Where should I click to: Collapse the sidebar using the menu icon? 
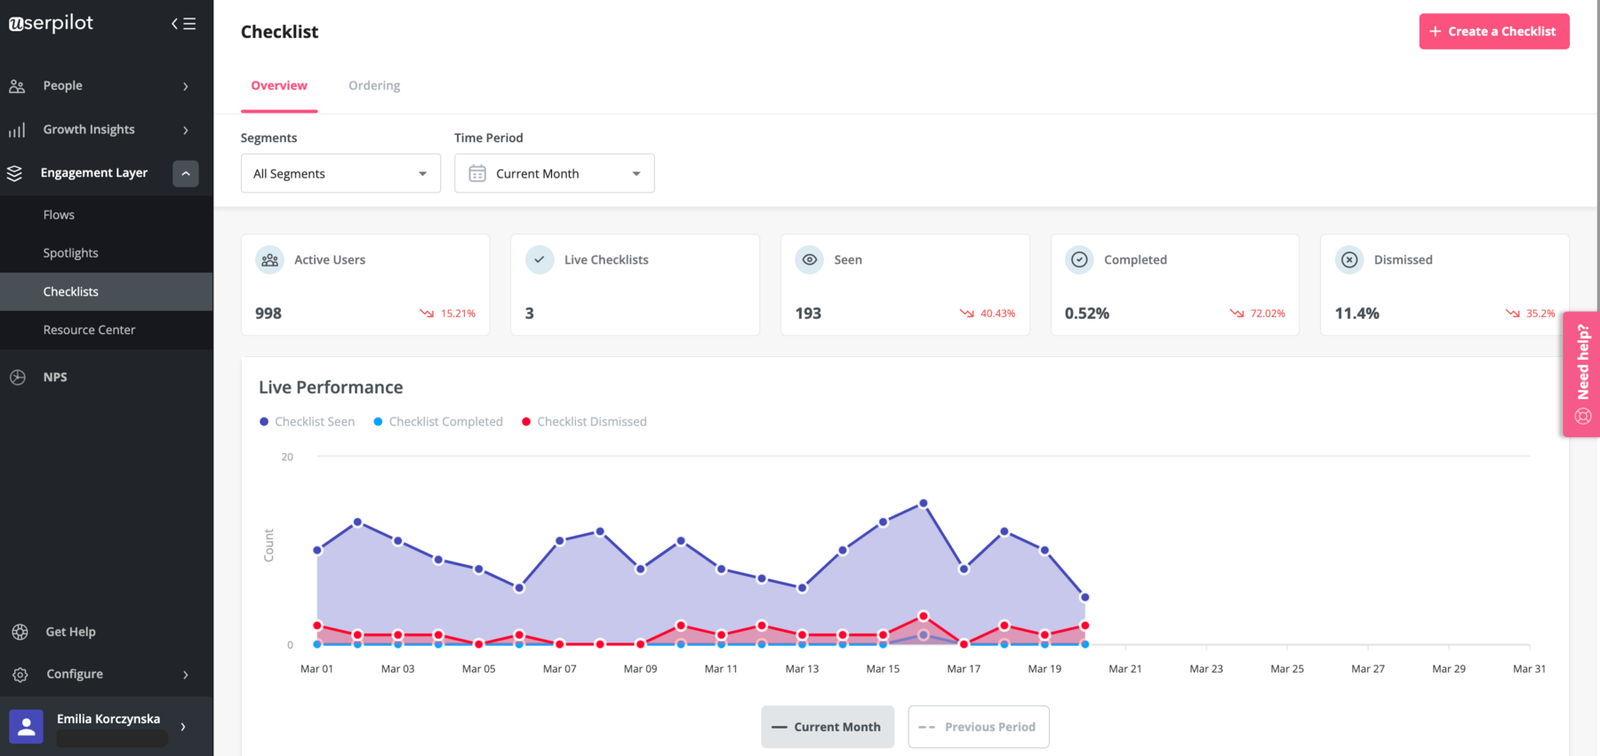pos(183,23)
